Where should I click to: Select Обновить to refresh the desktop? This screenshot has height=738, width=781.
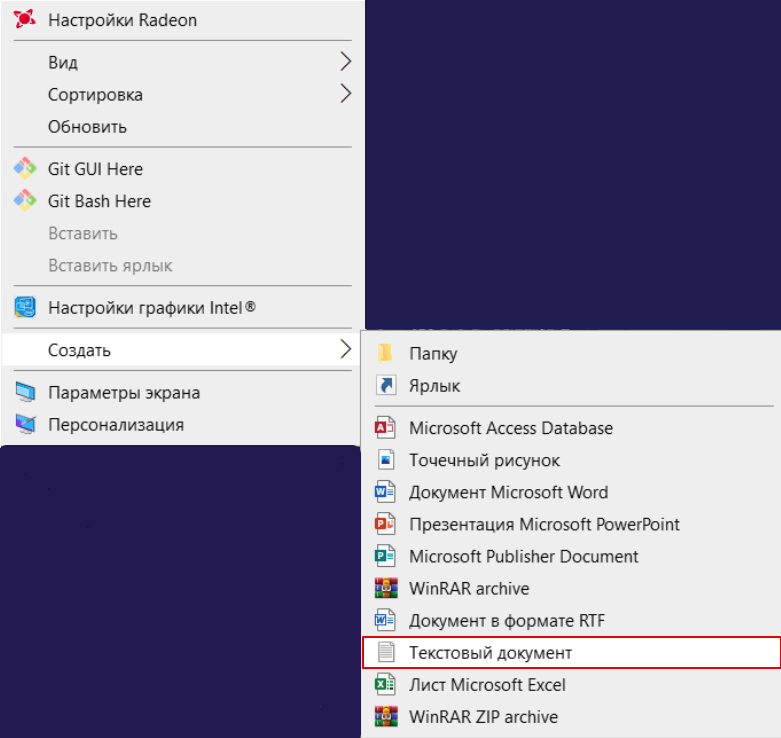181,126
